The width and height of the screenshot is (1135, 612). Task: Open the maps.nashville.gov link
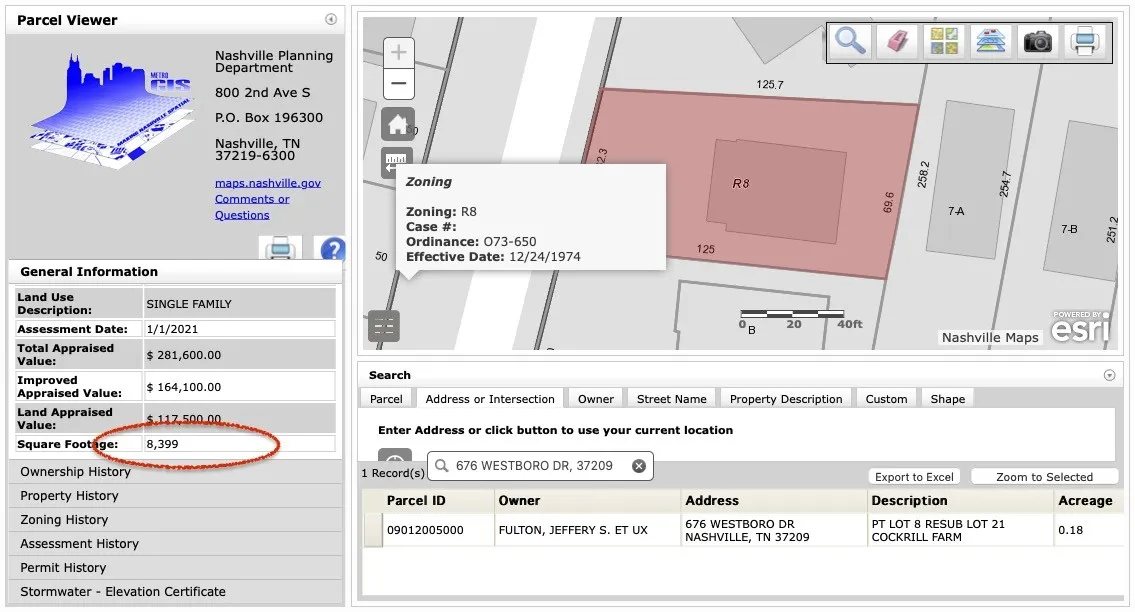(x=268, y=183)
